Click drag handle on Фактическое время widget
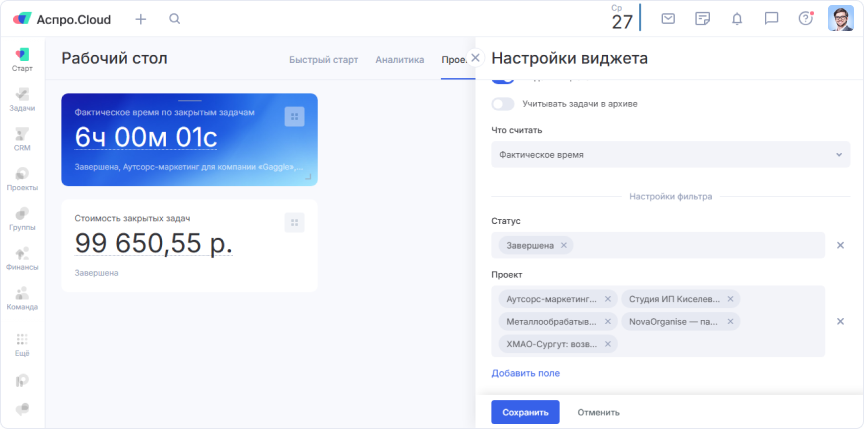This screenshot has width=864, height=429. coord(294,116)
